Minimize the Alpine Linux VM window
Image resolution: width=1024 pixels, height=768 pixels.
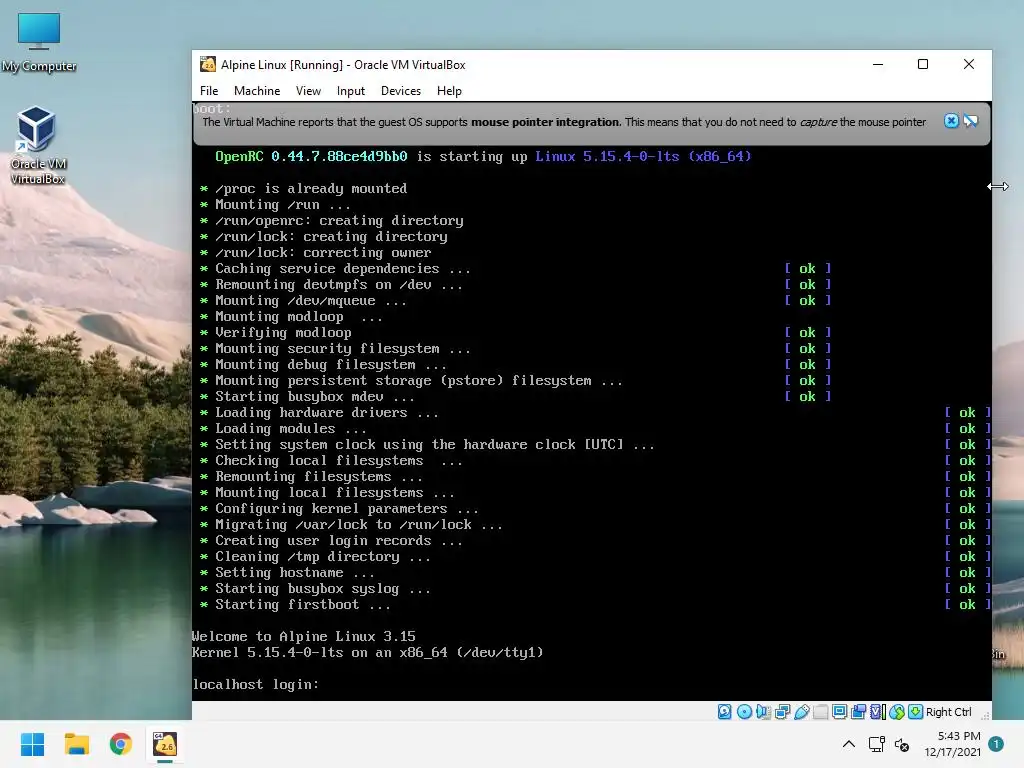[878, 64]
